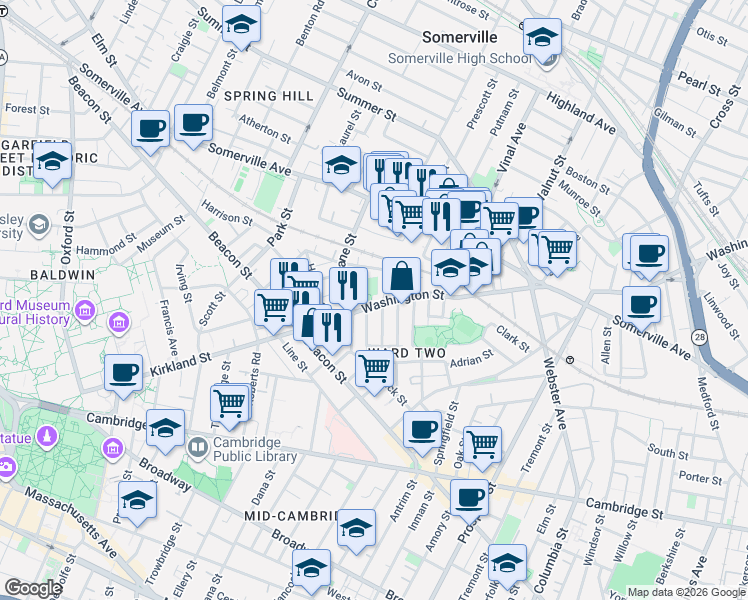Click the shopping cart marker left of Beacon St junction
Image resolution: width=748 pixels, height=600 pixels.
click(x=273, y=309)
